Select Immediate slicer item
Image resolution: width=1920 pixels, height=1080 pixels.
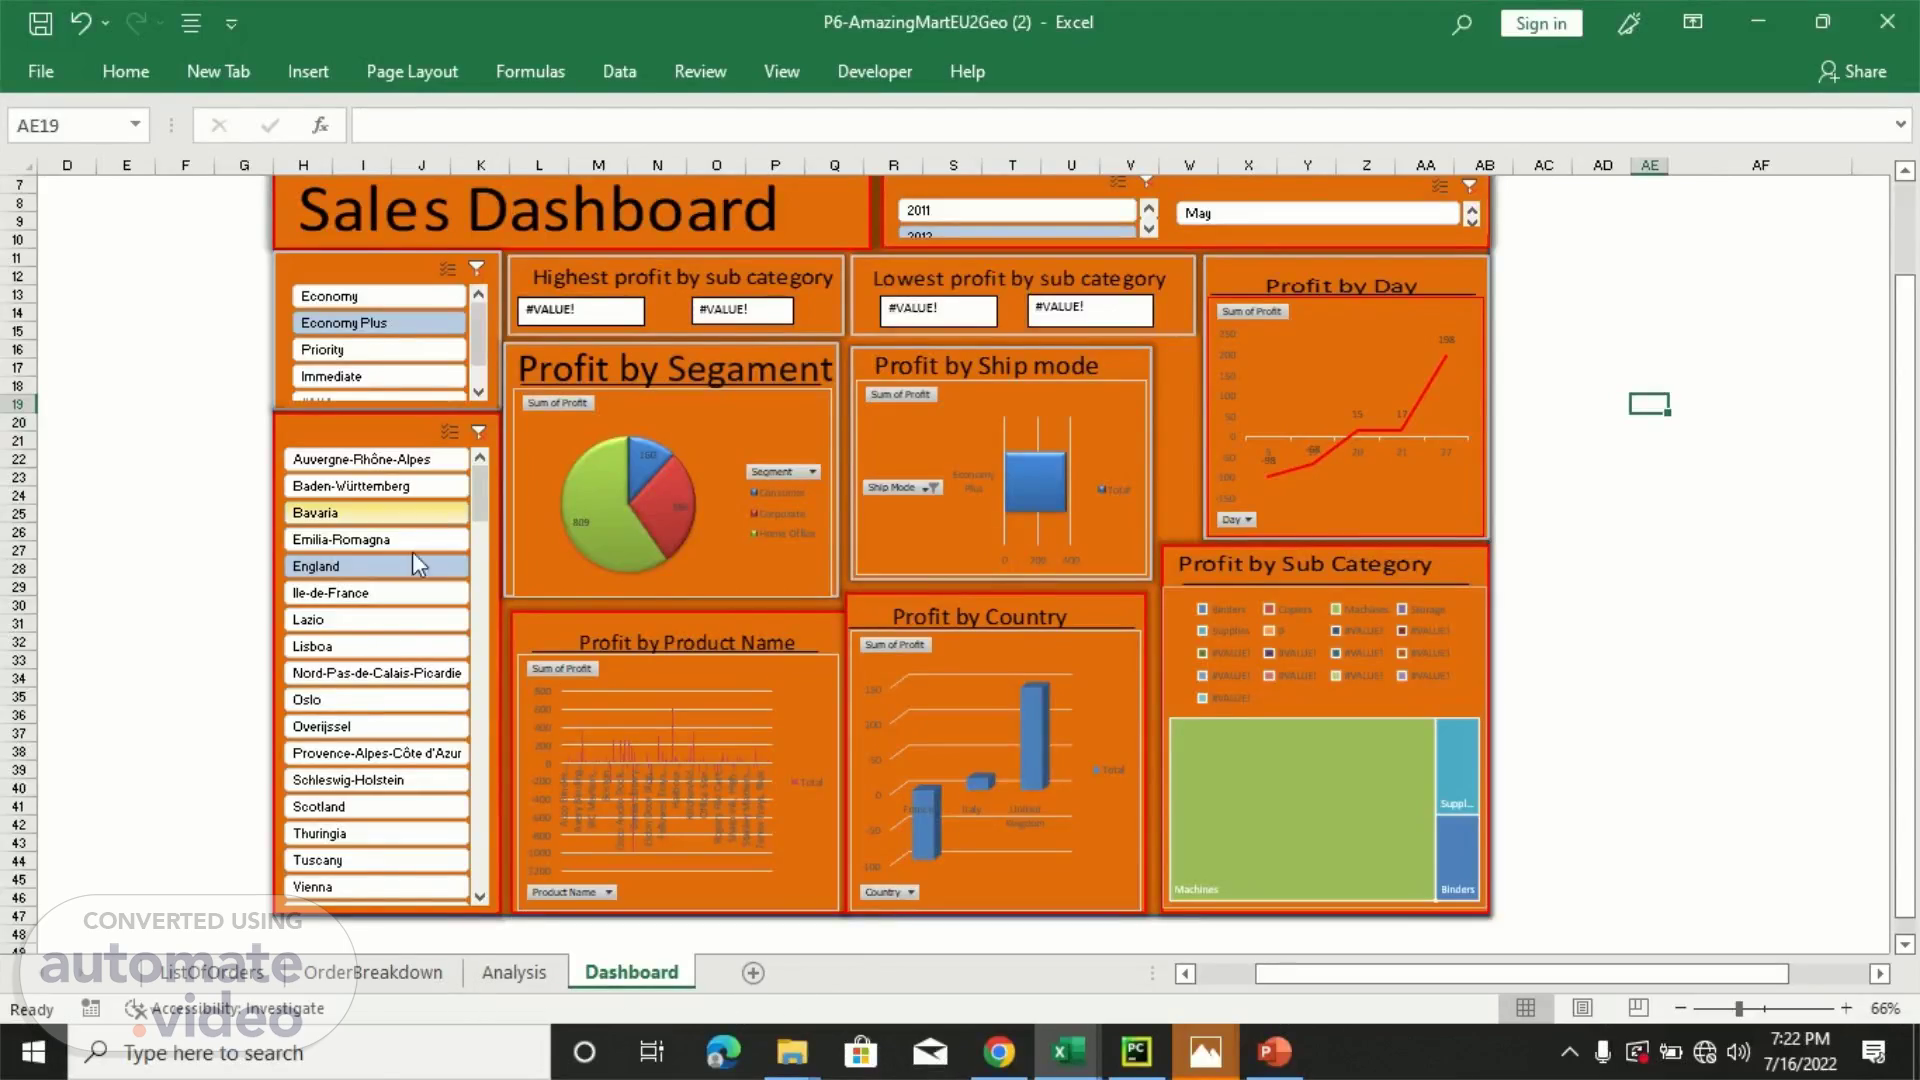coord(379,376)
